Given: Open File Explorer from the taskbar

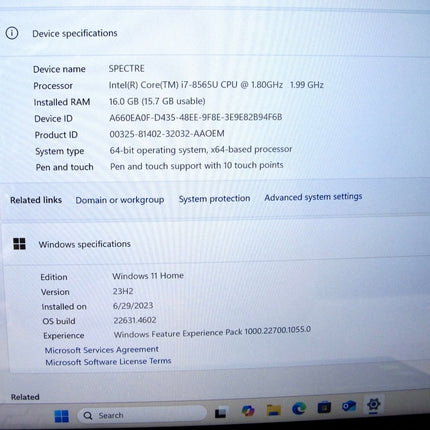Looking at the screenshot, I should pyautogui.click(x=273, y=410).
